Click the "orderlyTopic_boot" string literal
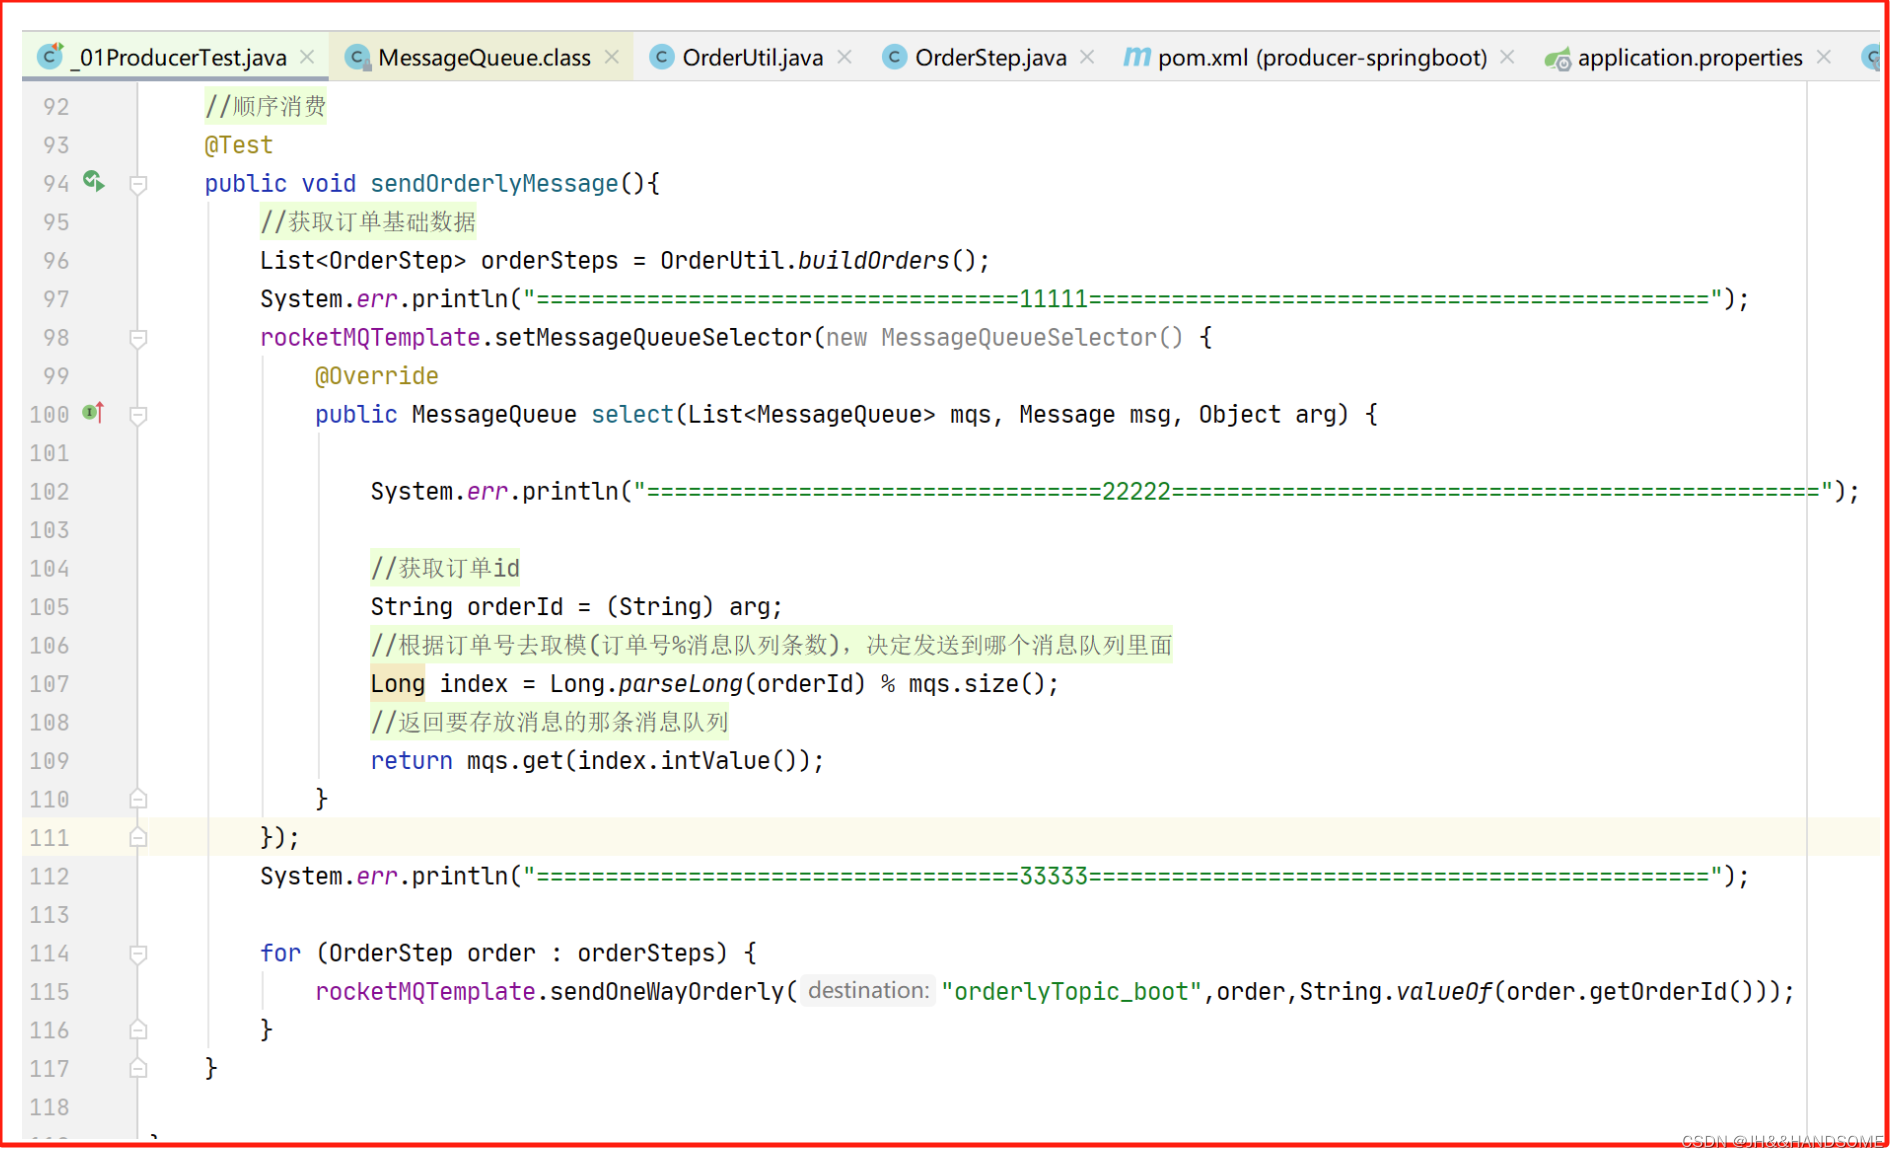The image size is (1899, 1158). [1071, 992]
